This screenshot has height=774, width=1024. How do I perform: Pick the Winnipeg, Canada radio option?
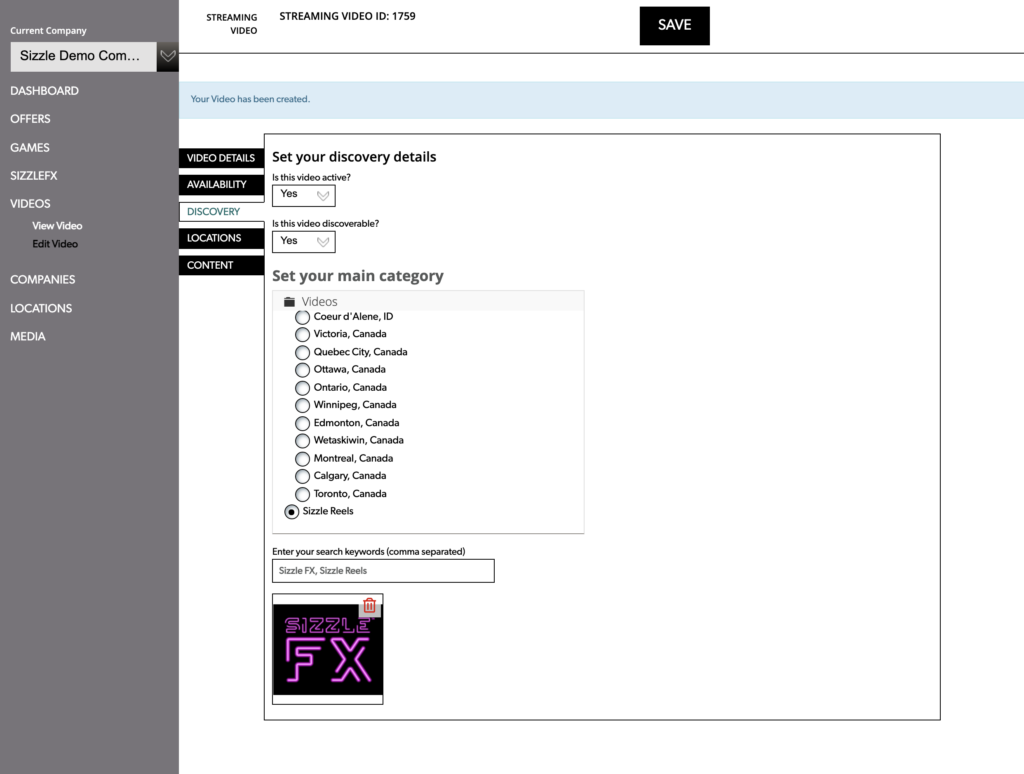pos(302,406)
